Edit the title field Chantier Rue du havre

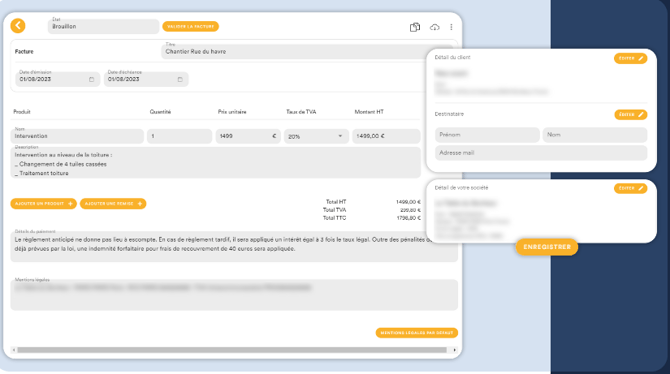(x=295, y=52)
